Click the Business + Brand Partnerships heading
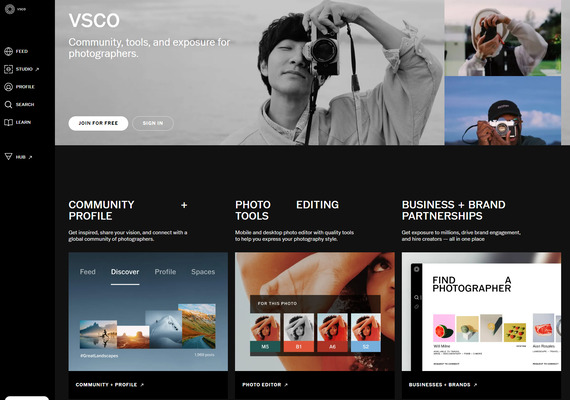570x400 pixels. pos(453,210)
